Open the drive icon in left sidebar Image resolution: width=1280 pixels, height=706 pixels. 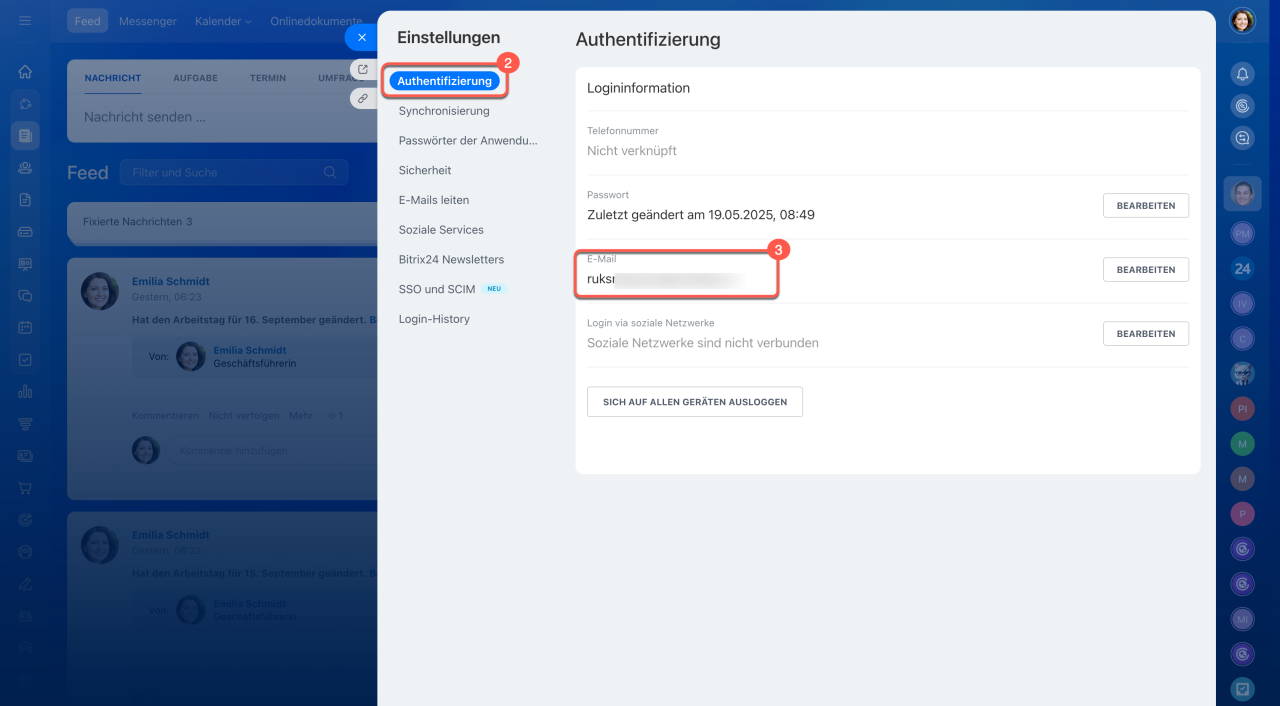[25, 232]
